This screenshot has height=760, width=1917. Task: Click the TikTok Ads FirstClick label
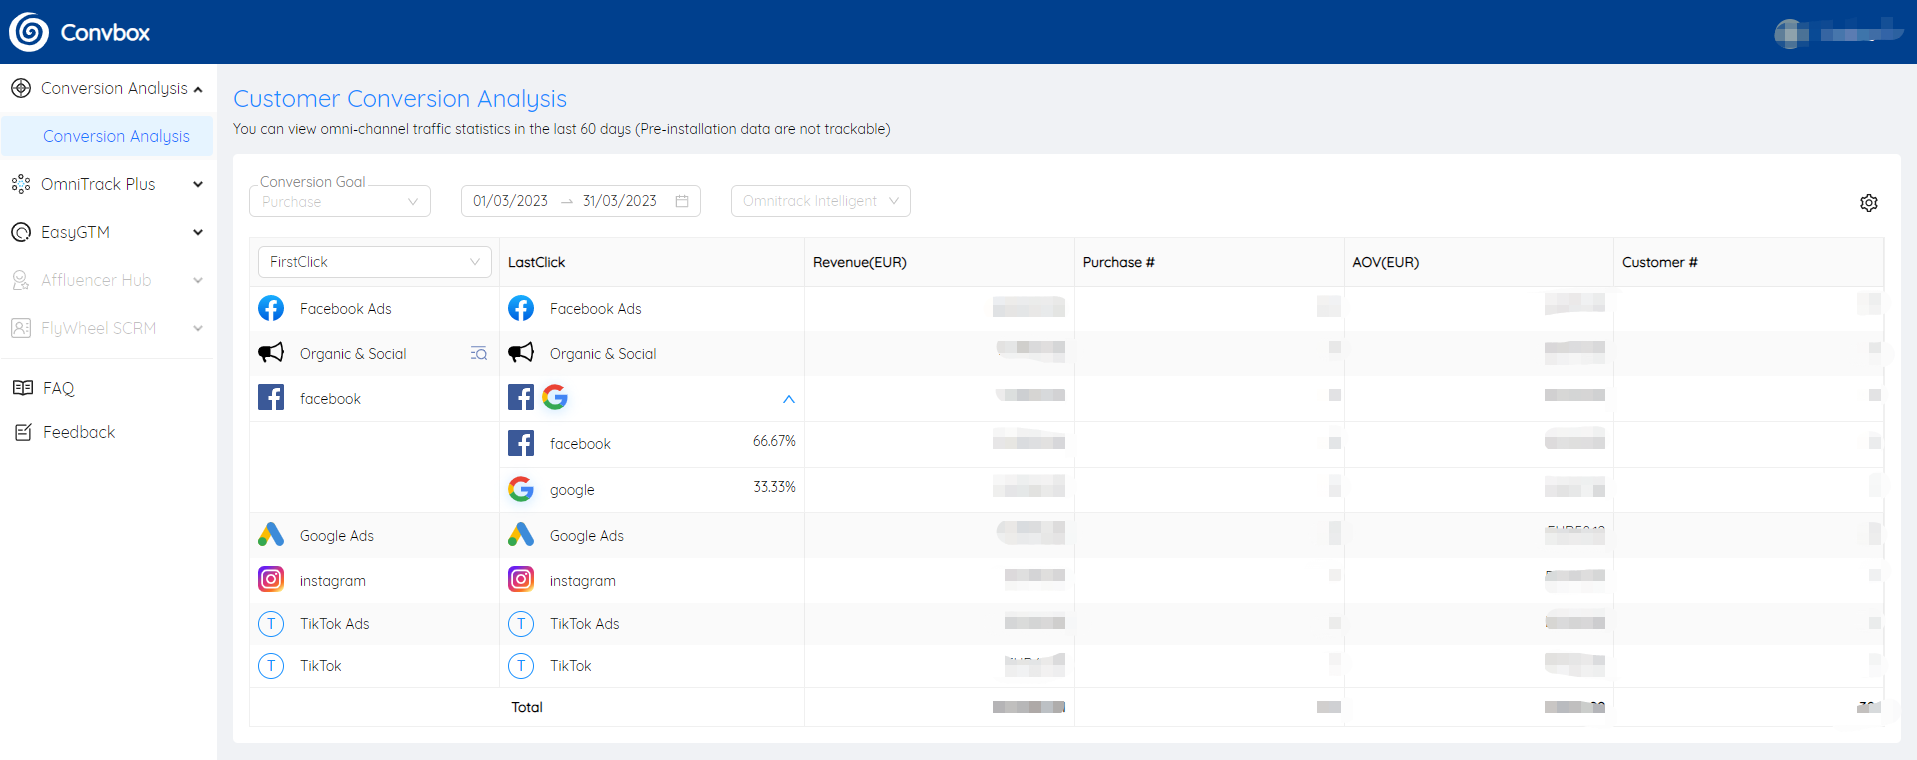[335, 624]
